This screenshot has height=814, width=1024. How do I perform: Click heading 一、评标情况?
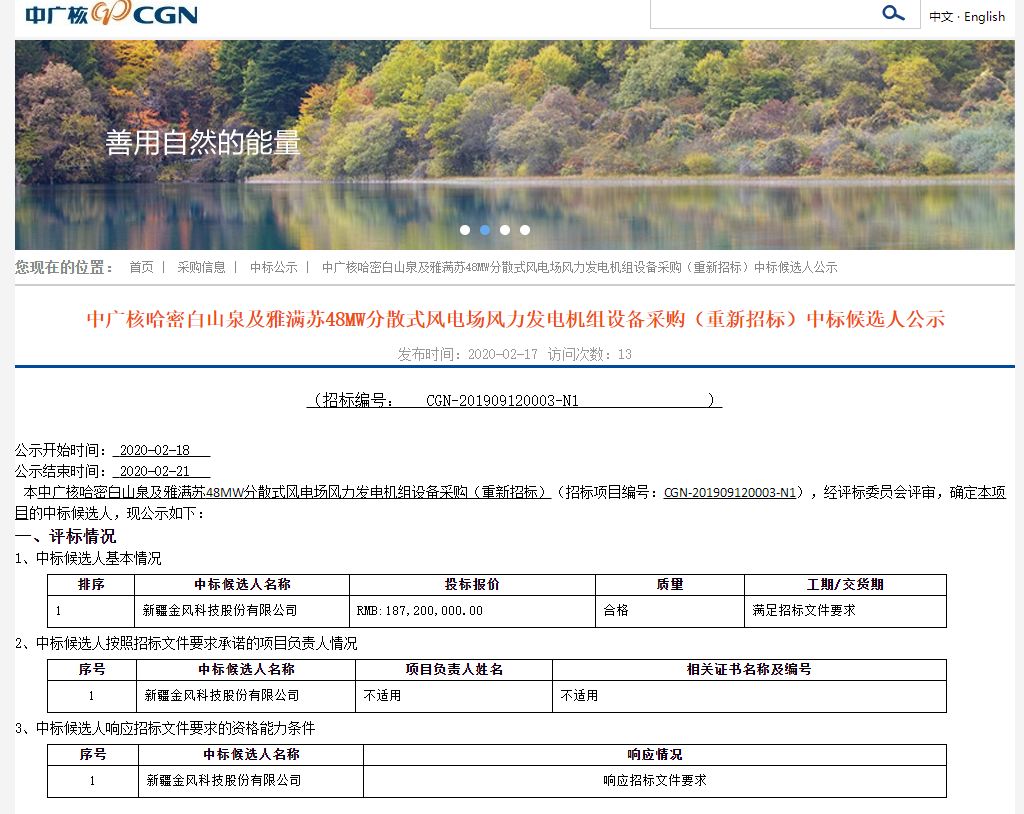[x=65, y=536]
